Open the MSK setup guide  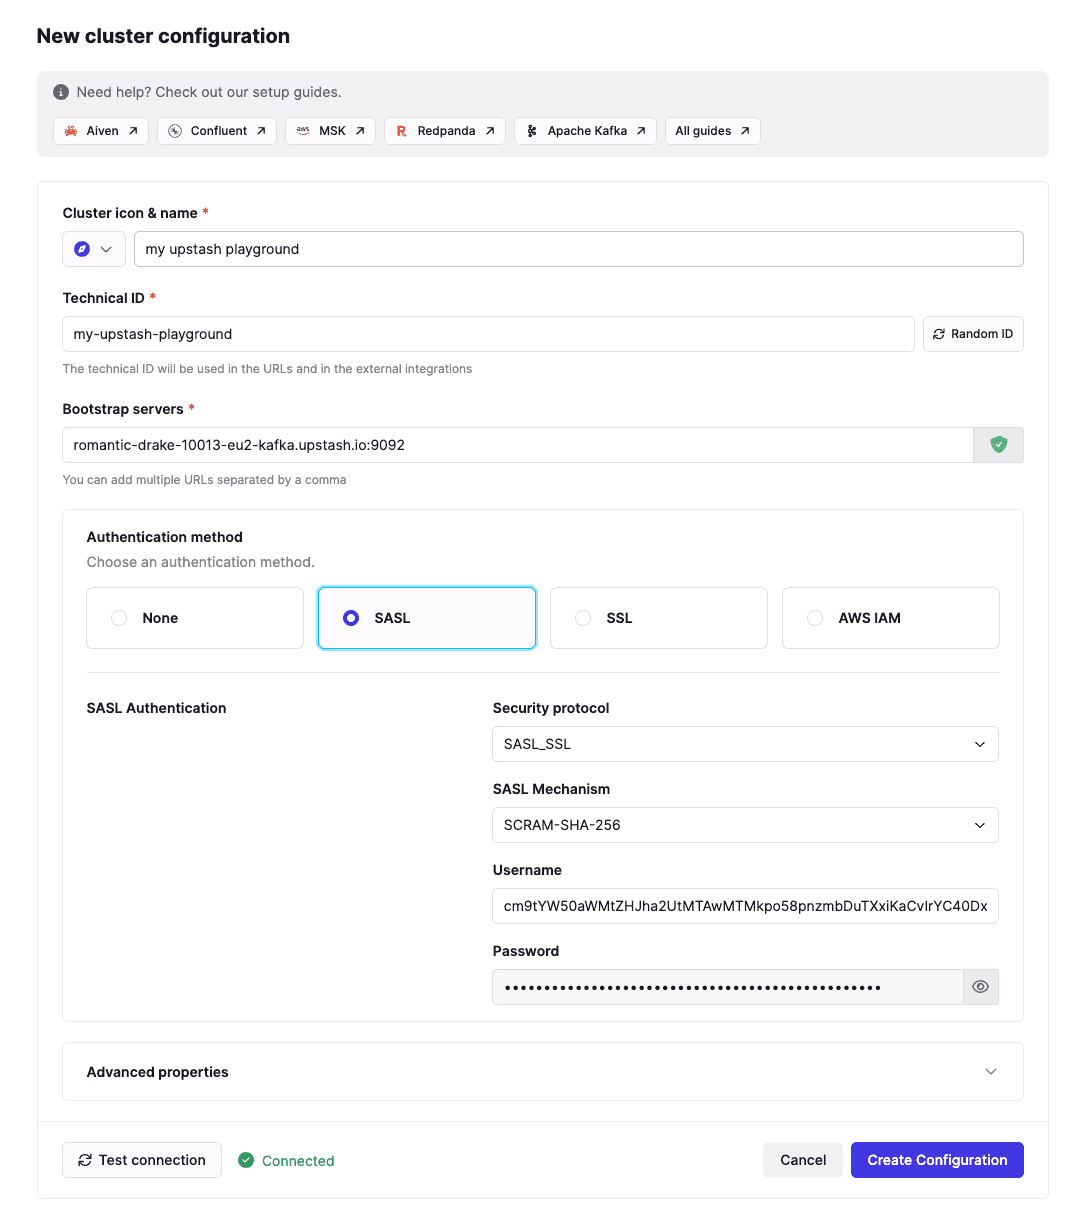[330, 131]
